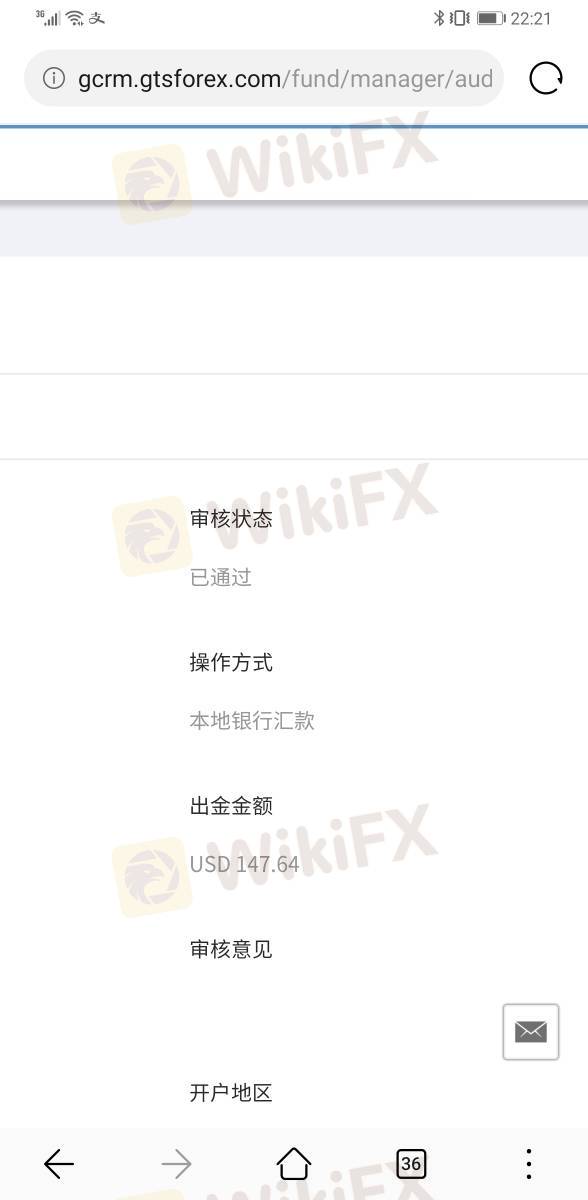This screenshot has height=1200, width=588.
Task: Open the three-dot browser menu
Action: point(528,1163)
